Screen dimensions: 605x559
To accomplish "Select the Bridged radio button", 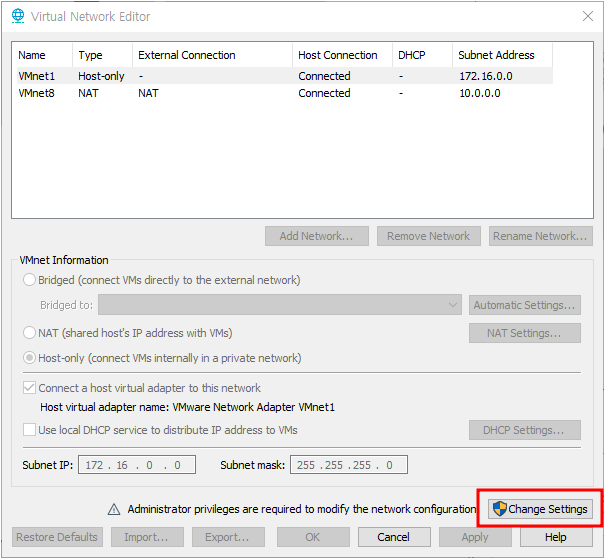I will [x=29, y=280].
